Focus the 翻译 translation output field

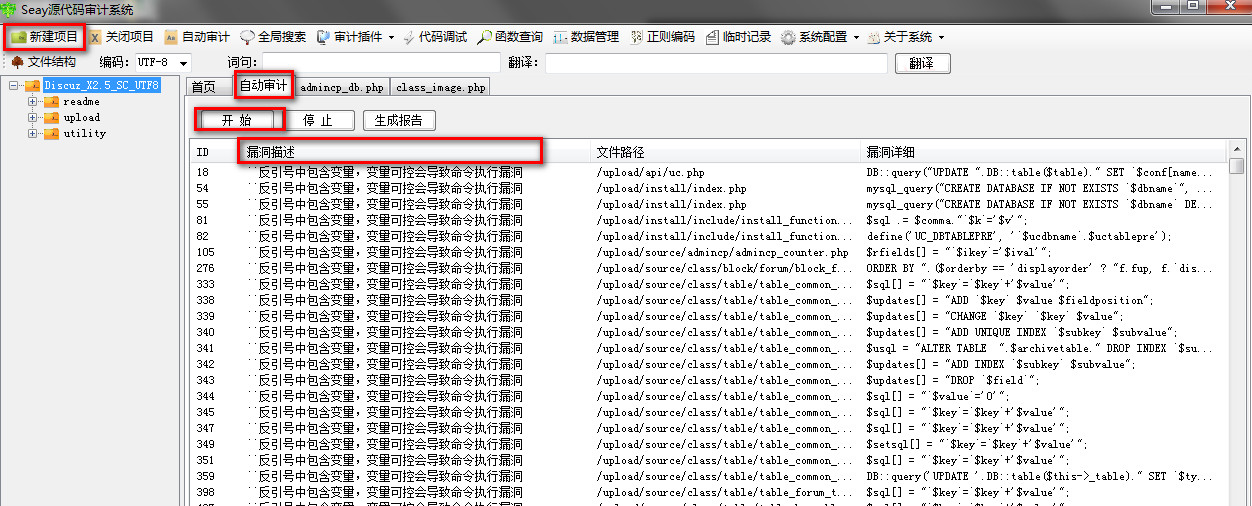tap(716, 63)
